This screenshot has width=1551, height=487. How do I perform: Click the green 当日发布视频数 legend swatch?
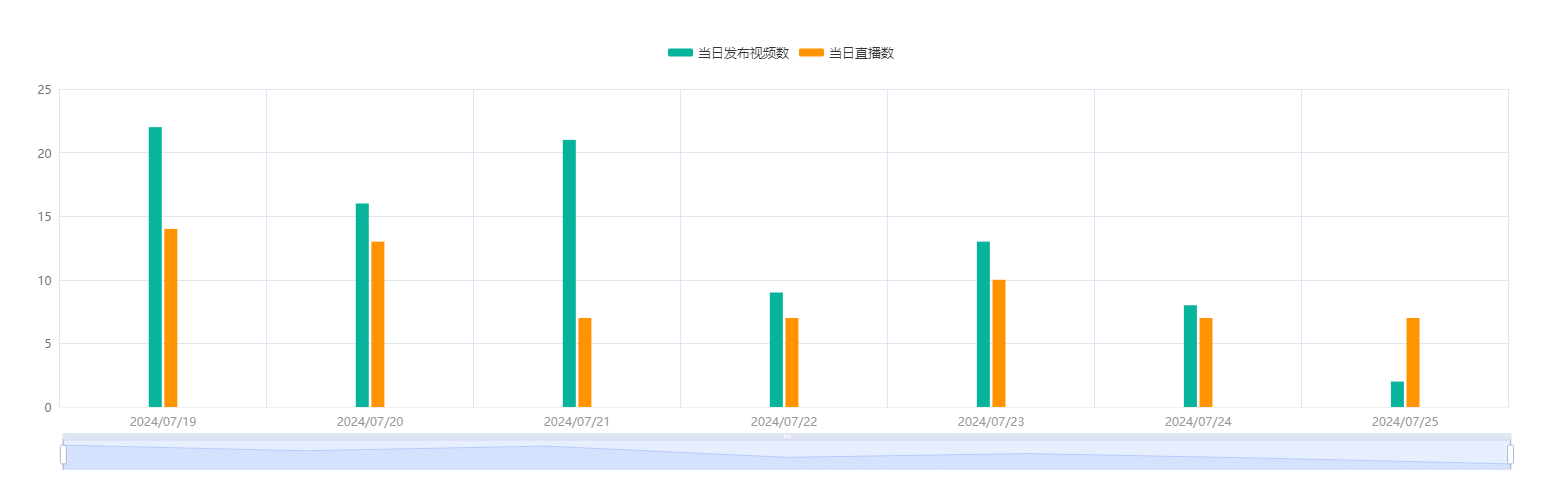coord(680,53)
